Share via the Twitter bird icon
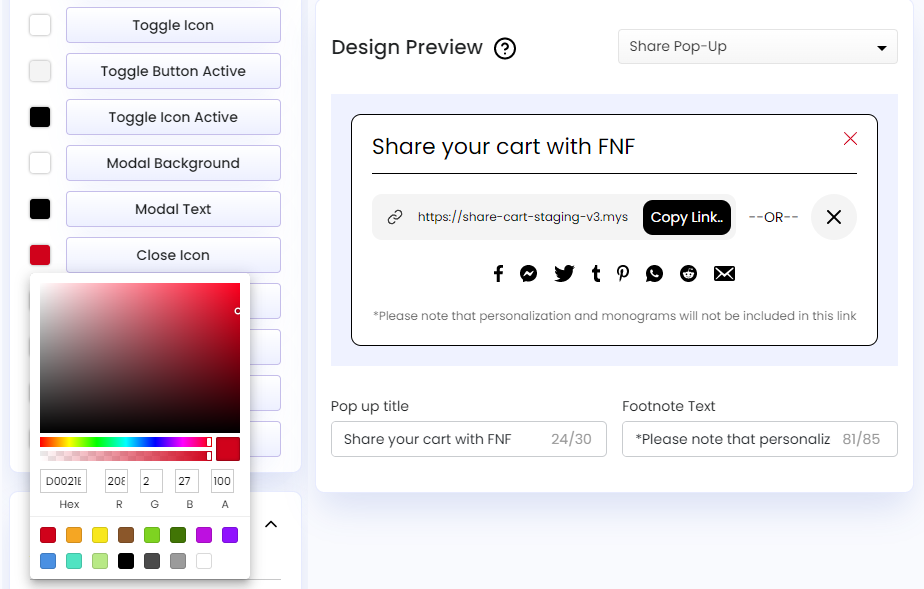 tap(564, 274)
